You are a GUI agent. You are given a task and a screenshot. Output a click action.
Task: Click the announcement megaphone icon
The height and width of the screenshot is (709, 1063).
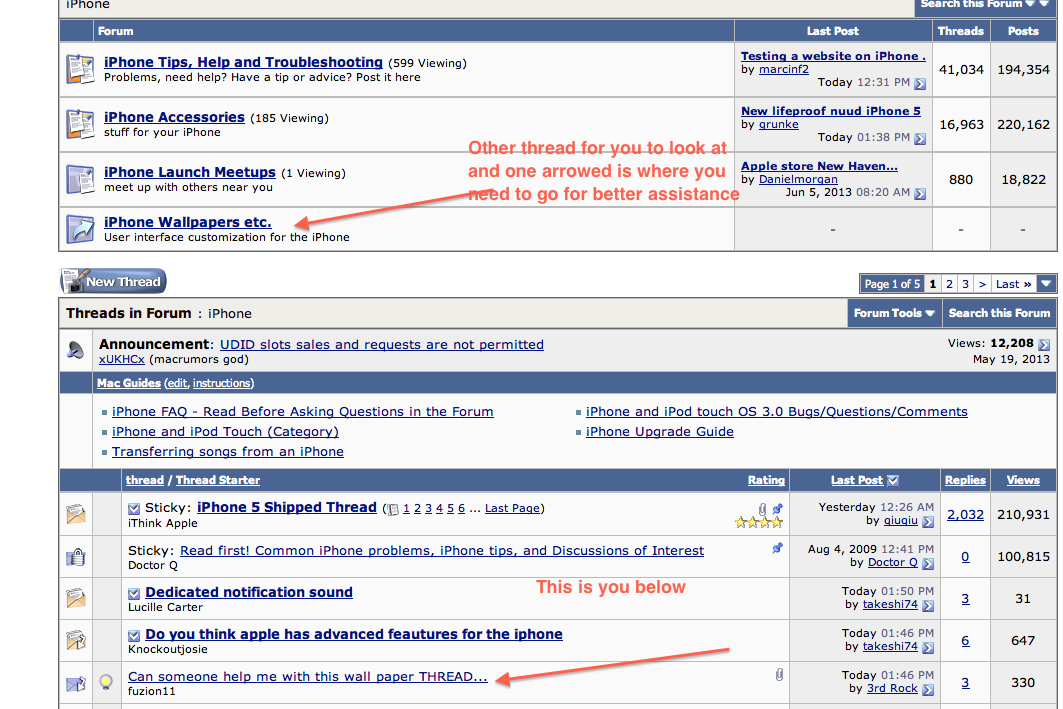pyautogui.click(x=75, y=350)
